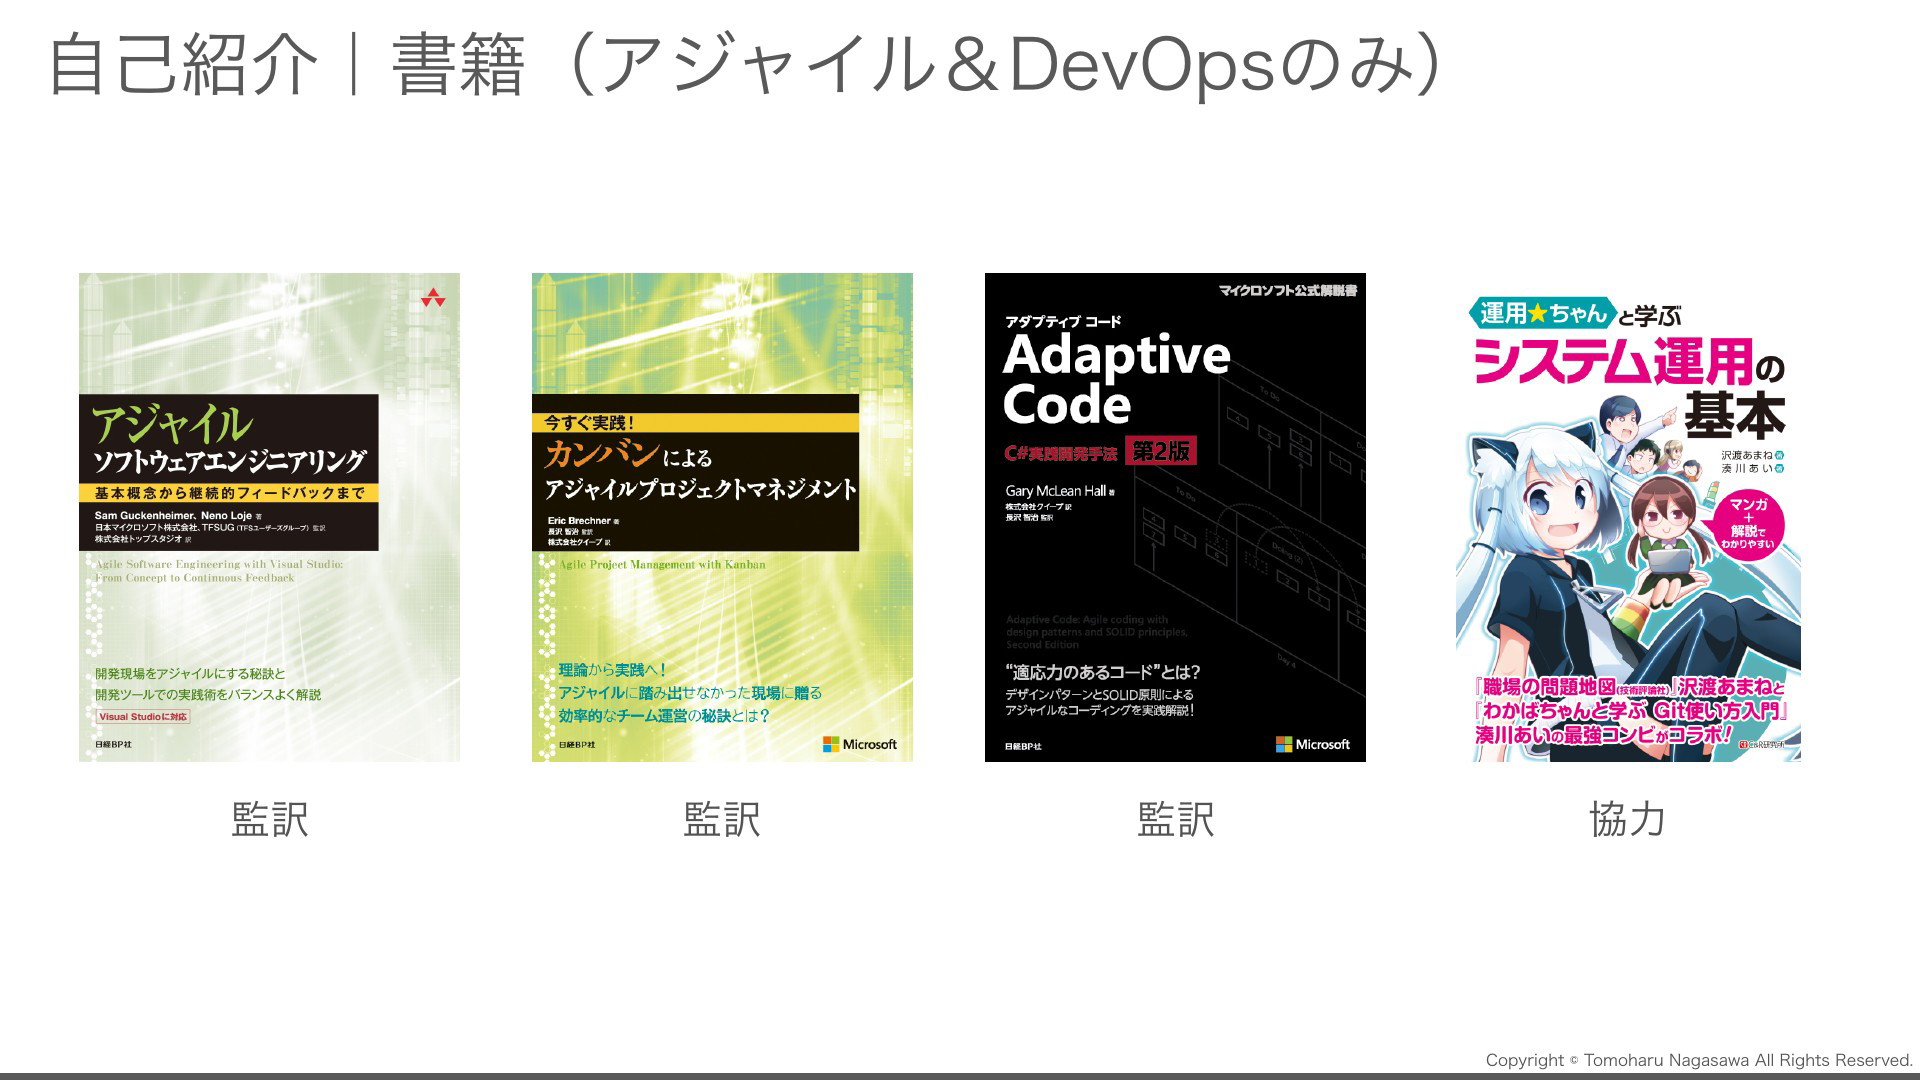This screenshot has height=1080, width=1920.
Task: Open the Adaptive Code book cover
Action: 1175,517
